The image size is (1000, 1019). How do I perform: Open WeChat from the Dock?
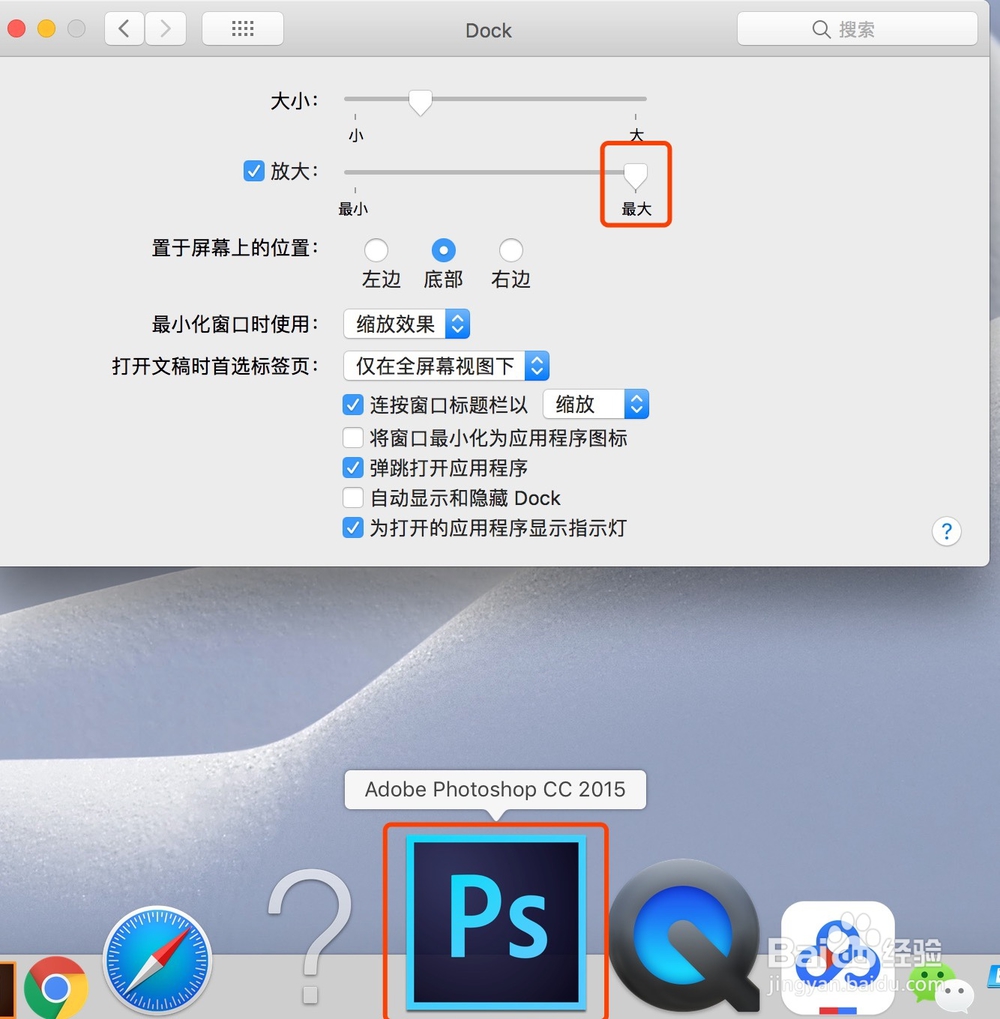pos(941,988)
